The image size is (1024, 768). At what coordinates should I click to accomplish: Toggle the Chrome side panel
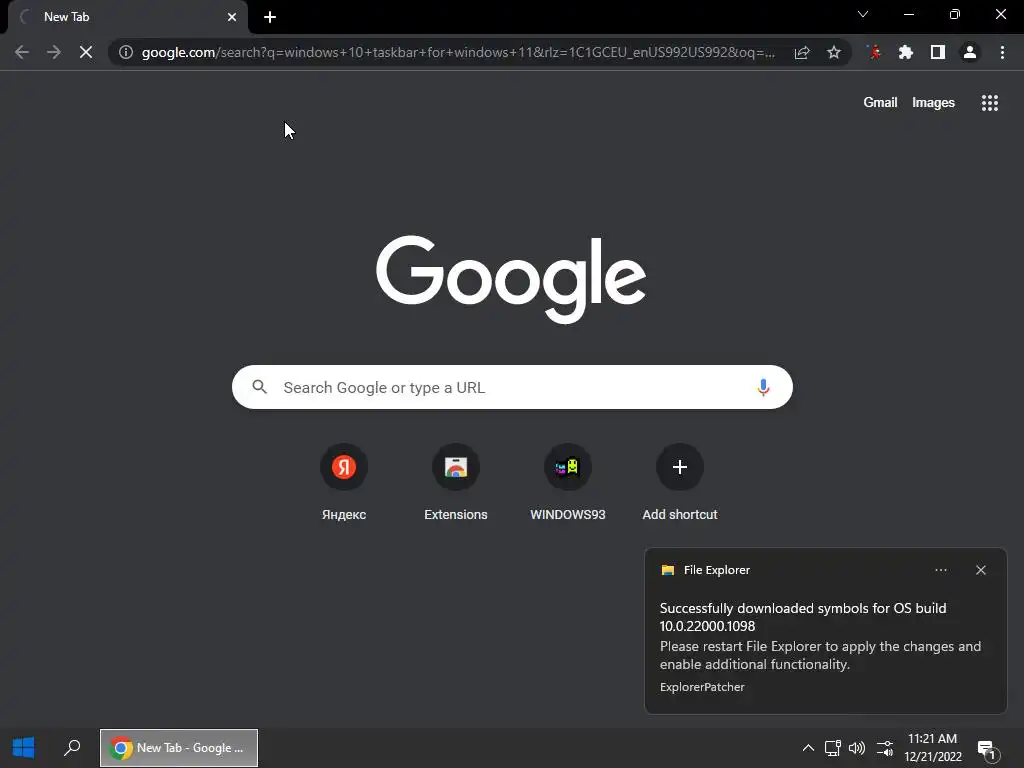point(938,52)
